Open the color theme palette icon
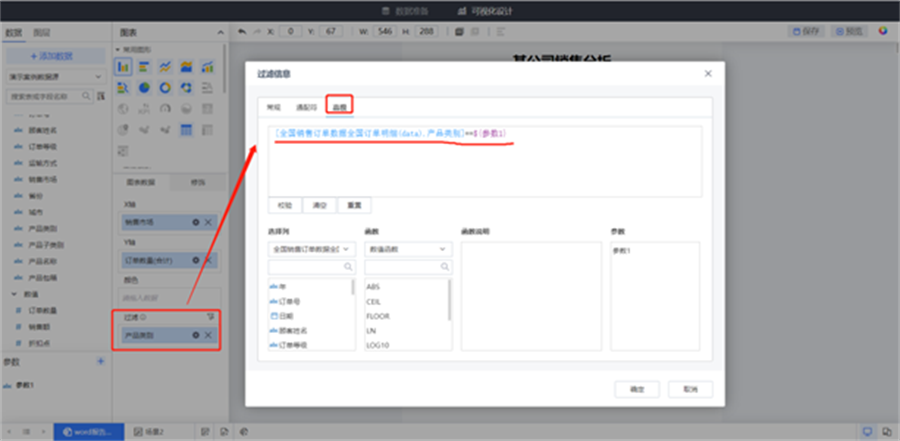The height and width of the screenshot is (441, 900). pos(883,31)
